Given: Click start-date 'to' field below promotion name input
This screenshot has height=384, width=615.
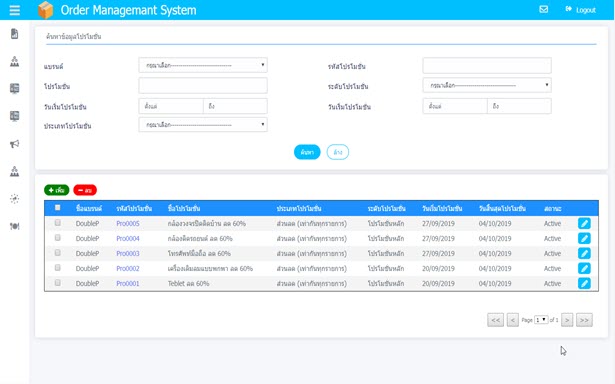Looking at the screenshot, I should 235,106.
